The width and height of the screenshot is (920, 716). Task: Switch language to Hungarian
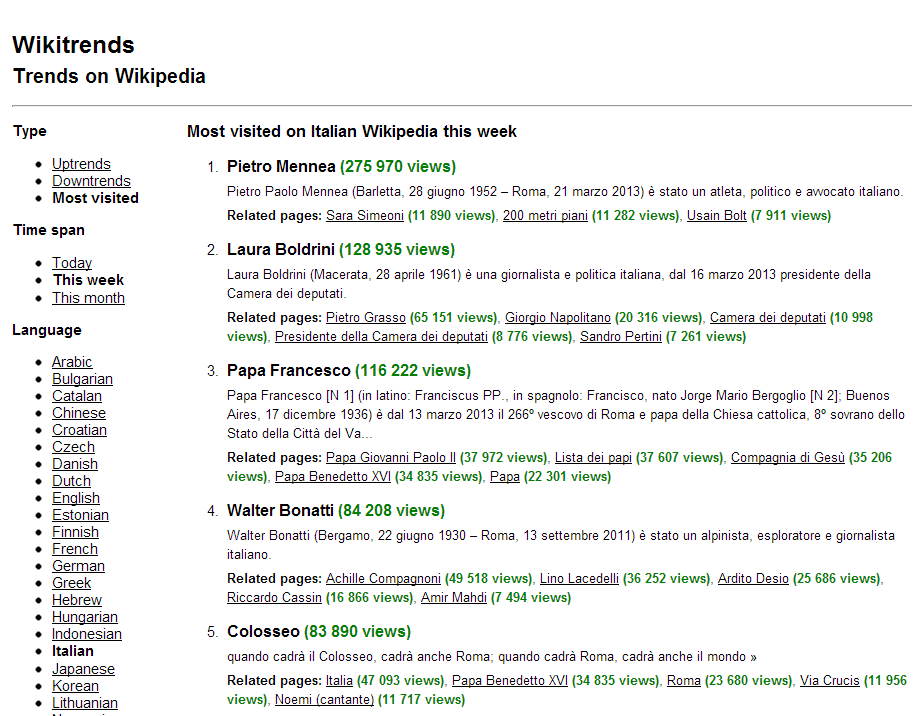pos(84,617)
